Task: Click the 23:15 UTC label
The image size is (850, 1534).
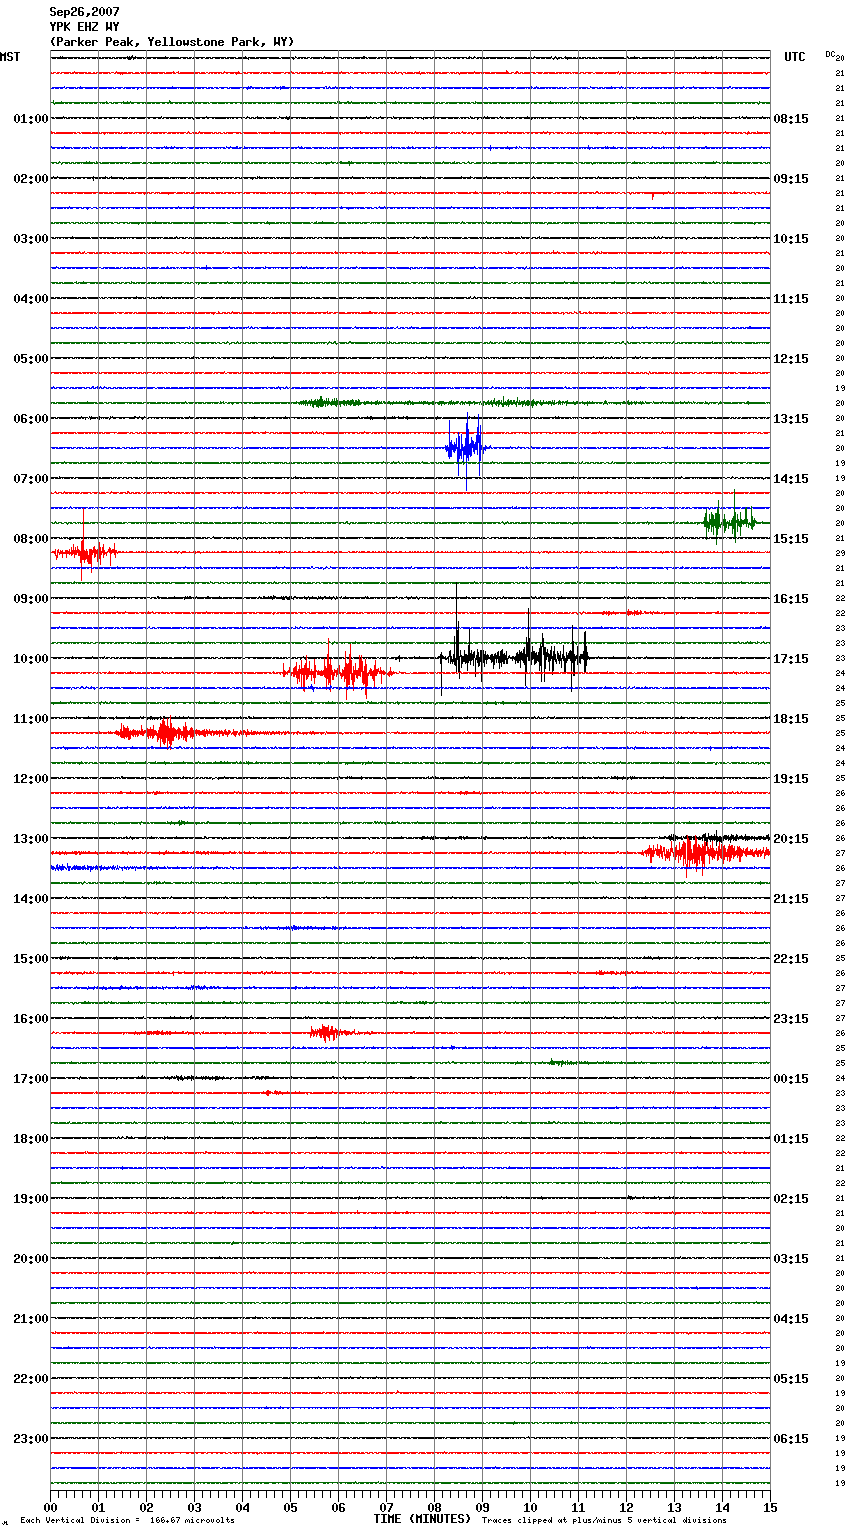Action: [791, 1019]
